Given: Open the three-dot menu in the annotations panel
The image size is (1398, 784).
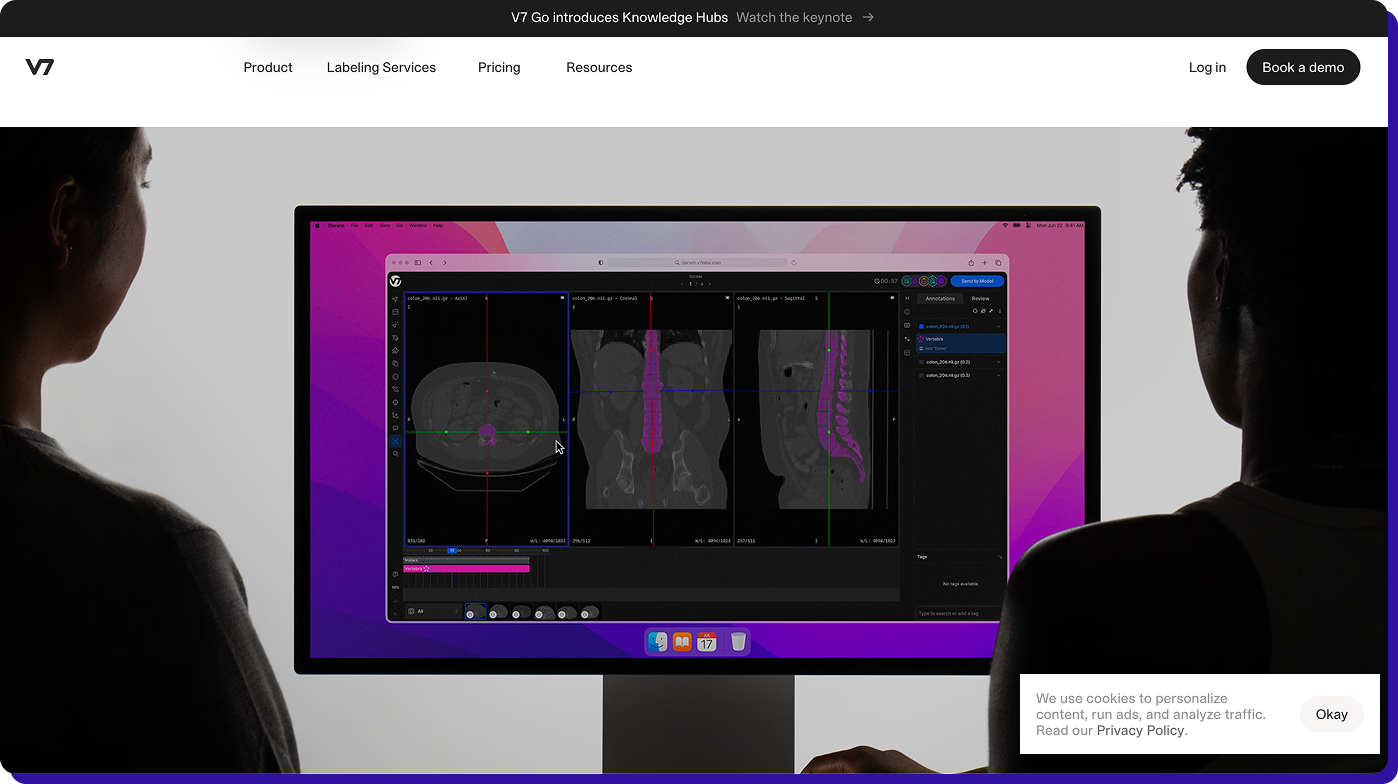Looking at the screenshot, I should (x=1000, y=311).
